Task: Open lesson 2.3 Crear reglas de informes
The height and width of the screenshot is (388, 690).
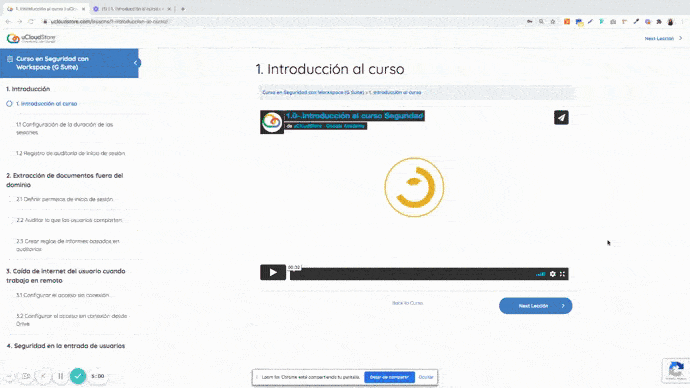Action: tap(68, 245)
